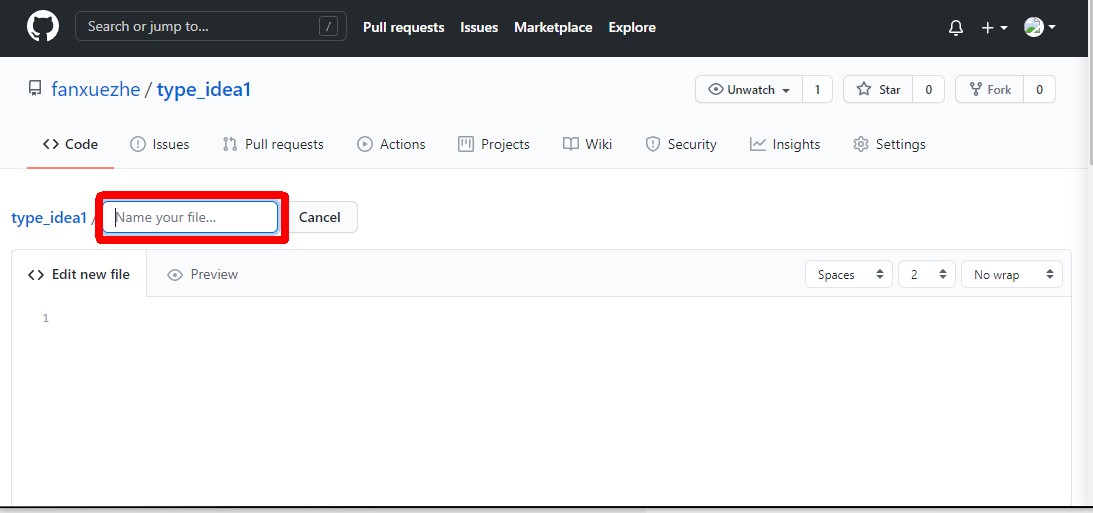Image resolution: width=1093 pixels, height=513 pixels.
Task: Switch to the Actions tab
Action: tap(391, 144)
